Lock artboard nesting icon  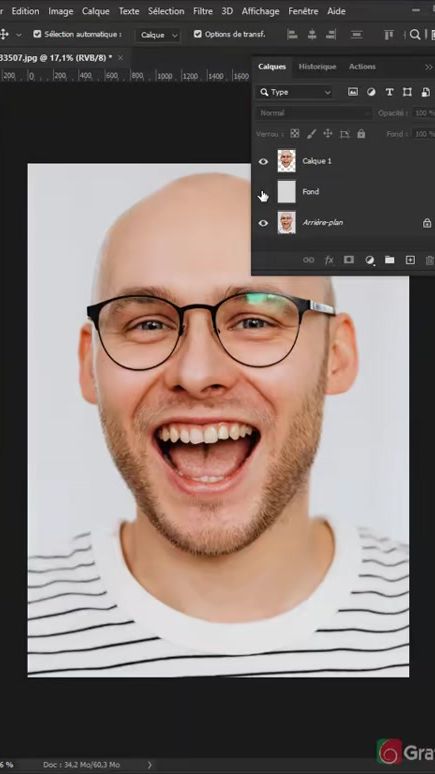click(345, 133)
